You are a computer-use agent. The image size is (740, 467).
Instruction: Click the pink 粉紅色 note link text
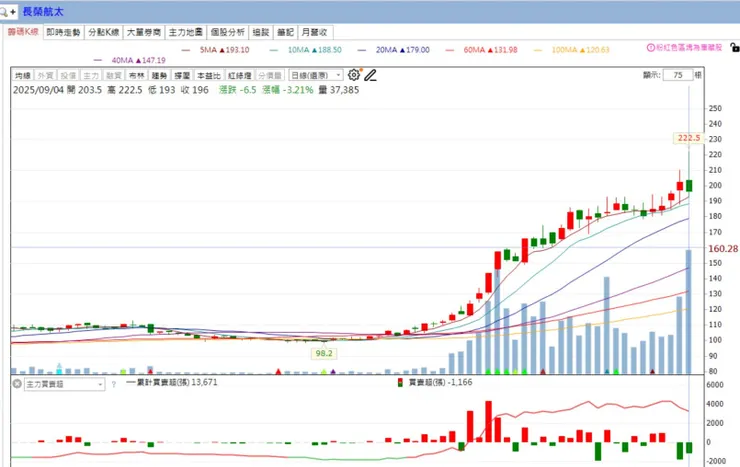(x=689, y=48)
